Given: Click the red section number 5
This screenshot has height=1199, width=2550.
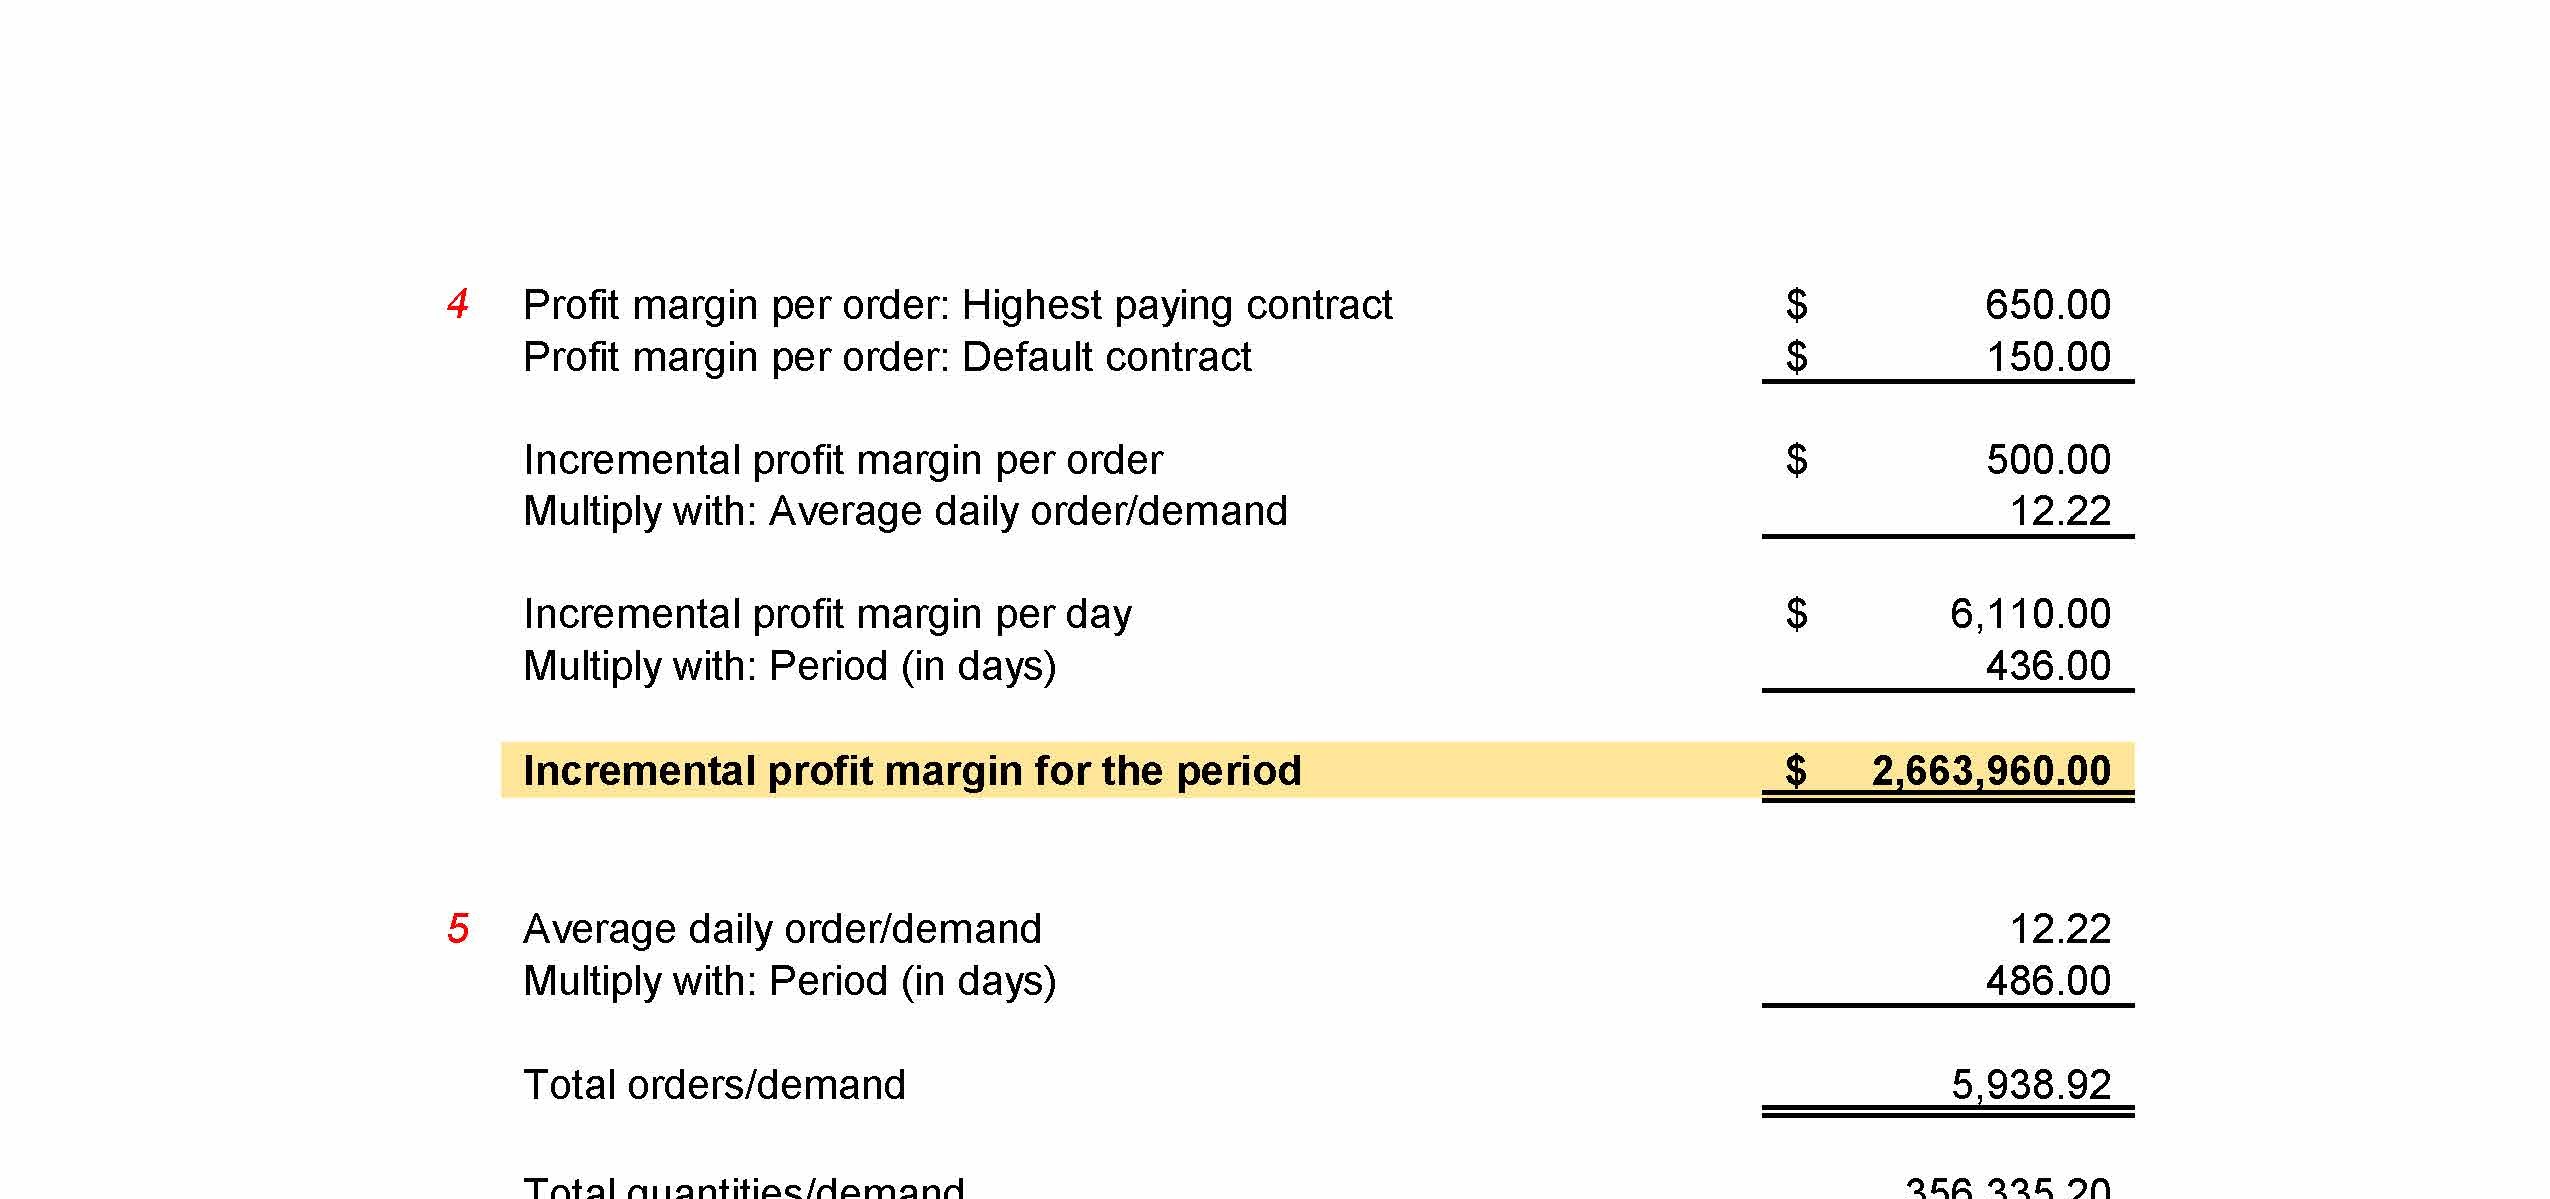Looking at the screenshot, I should point(458,929).
